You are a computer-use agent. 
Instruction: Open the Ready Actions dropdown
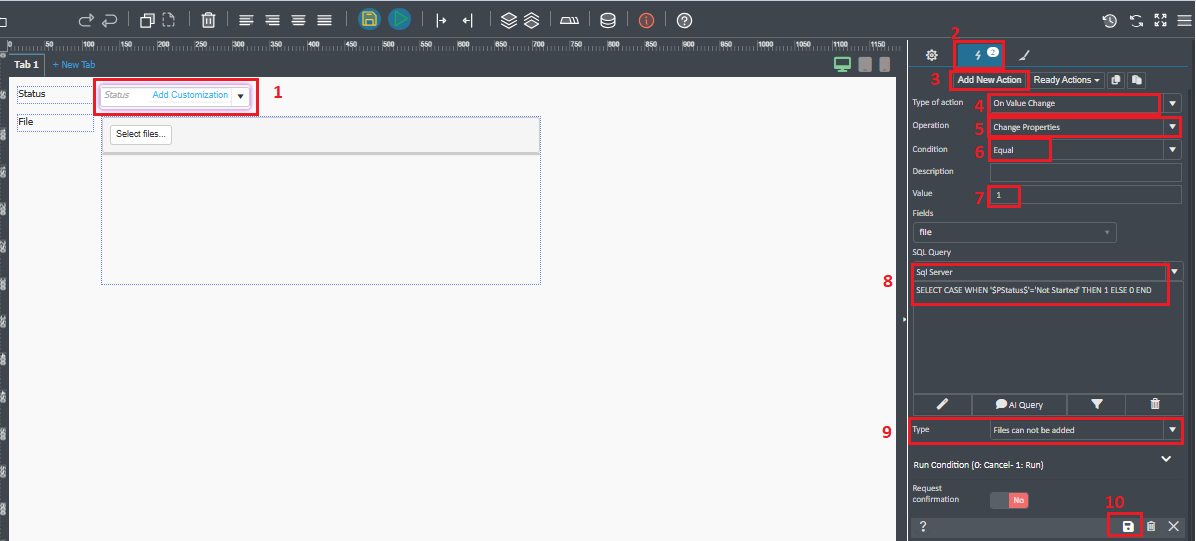click(x=1066, y=79)
